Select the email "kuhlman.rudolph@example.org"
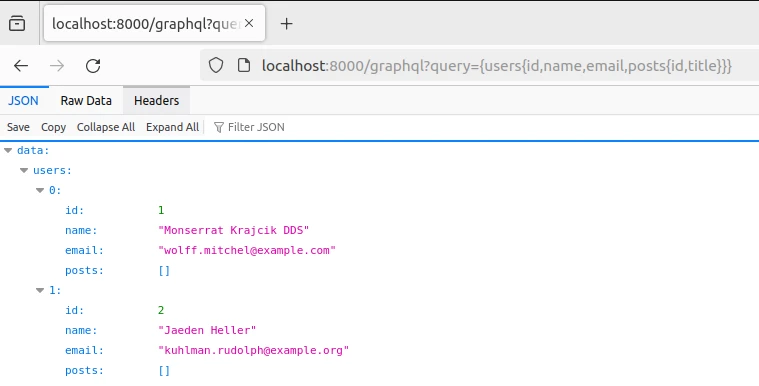The width and height of the screenshot is (759, 386). (254, 350)
